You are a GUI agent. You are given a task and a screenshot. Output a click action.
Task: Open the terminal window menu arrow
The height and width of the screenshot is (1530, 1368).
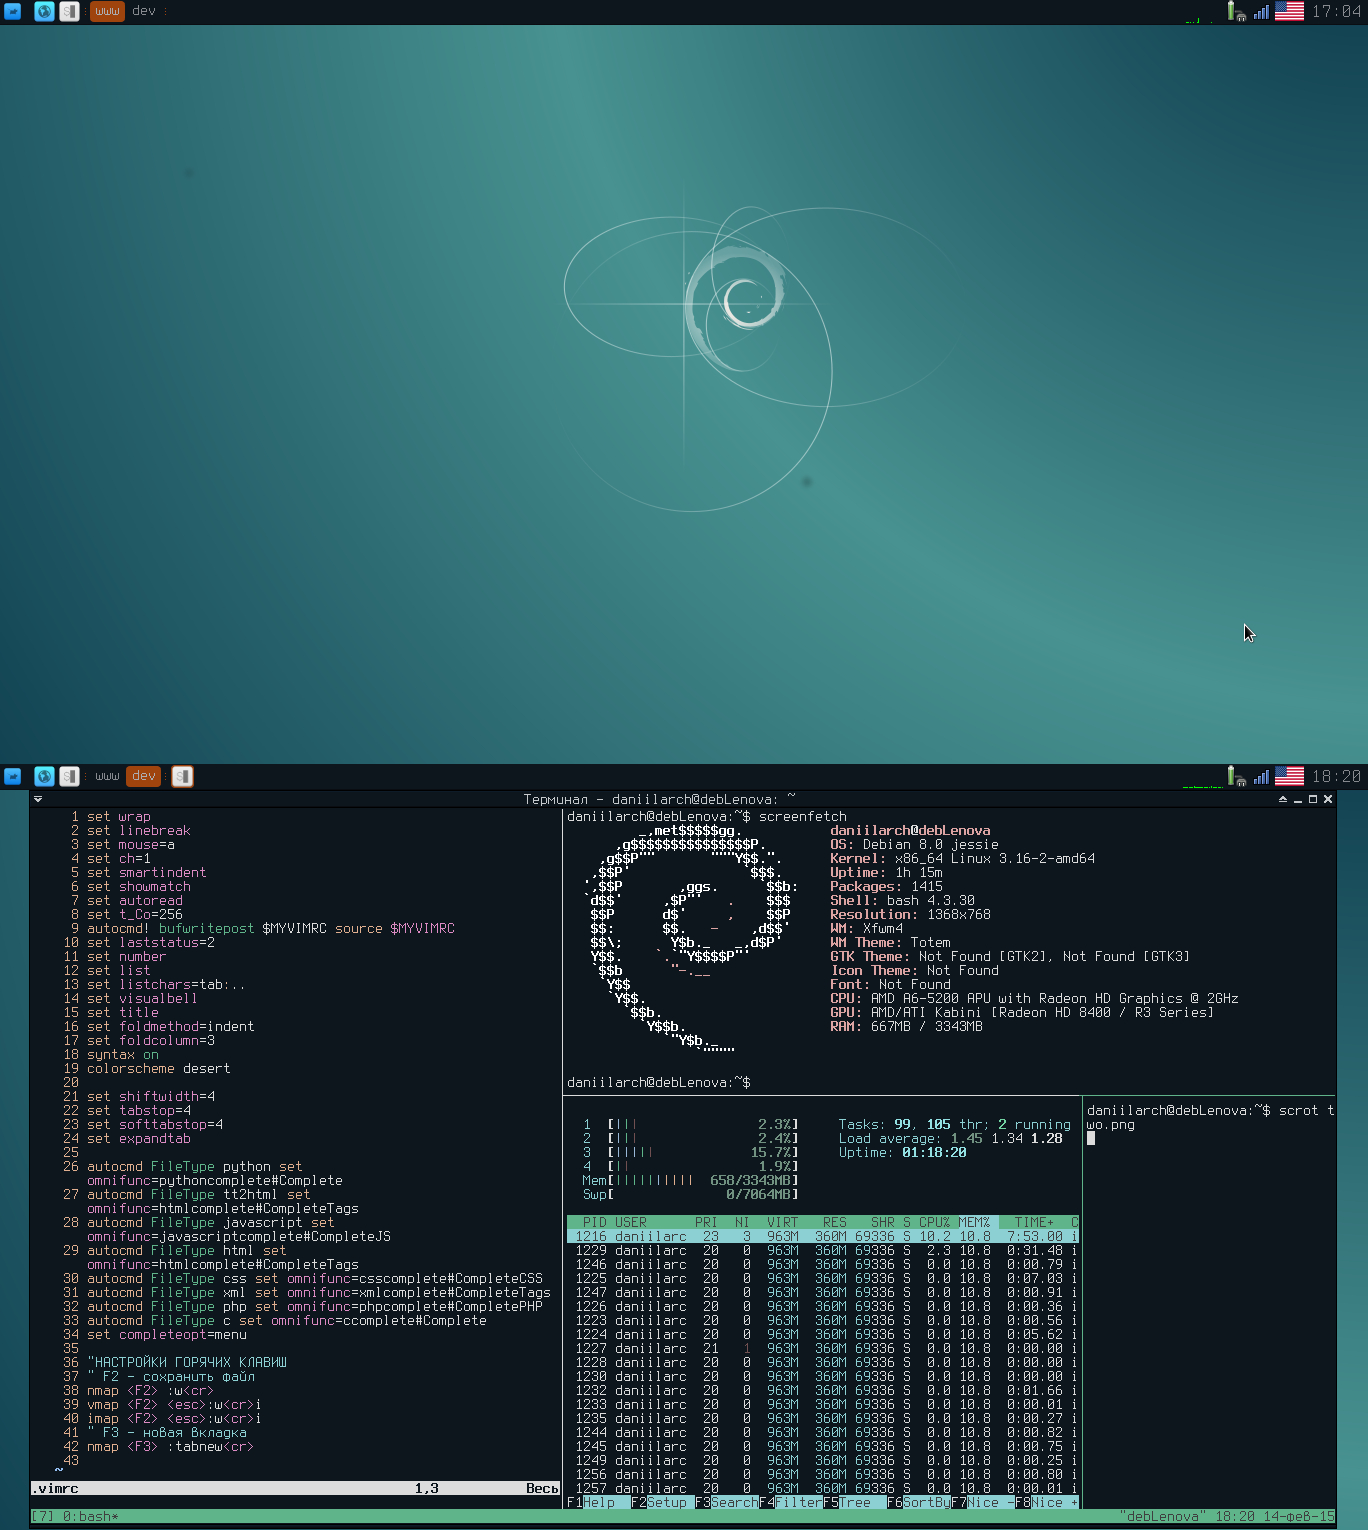point(38,799)
